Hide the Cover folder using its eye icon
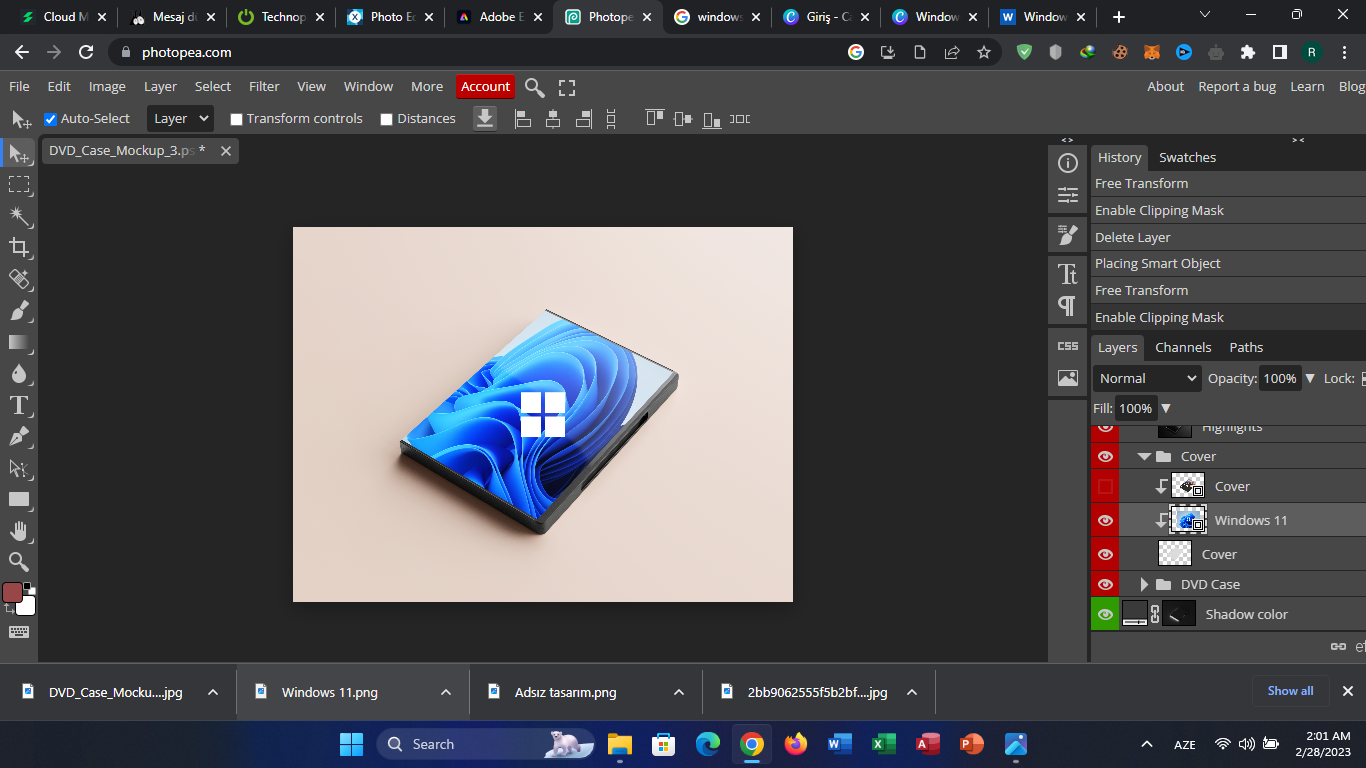 [x=1105, y=457]
